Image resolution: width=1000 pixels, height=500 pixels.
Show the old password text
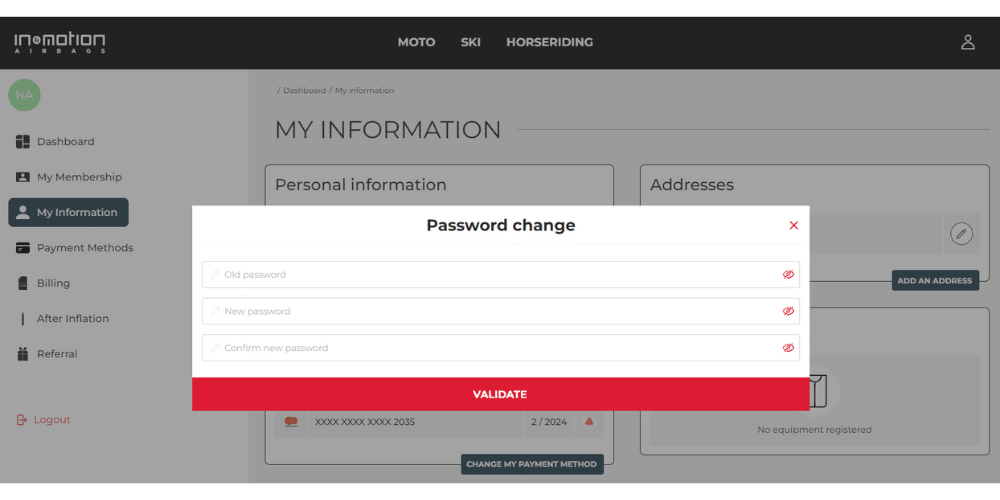pyautogui.click(x=788, y=275)
